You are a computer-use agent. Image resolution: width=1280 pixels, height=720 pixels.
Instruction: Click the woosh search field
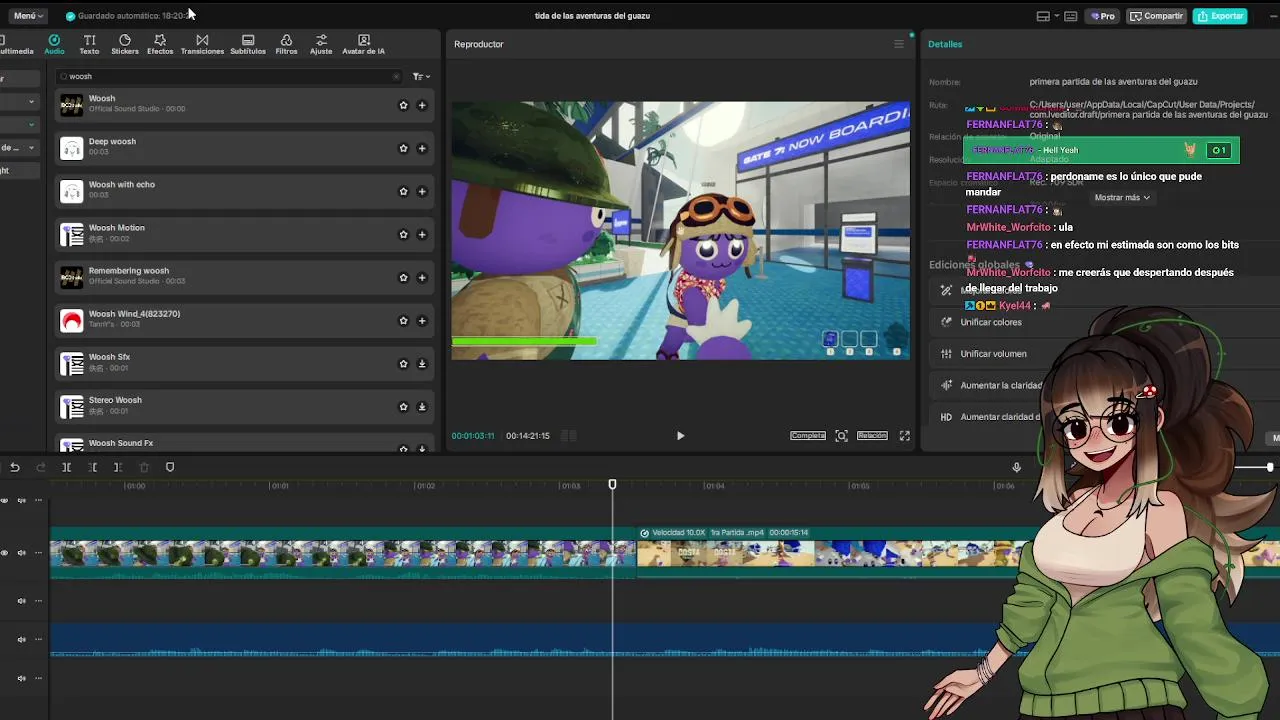(x=228, y=76)
